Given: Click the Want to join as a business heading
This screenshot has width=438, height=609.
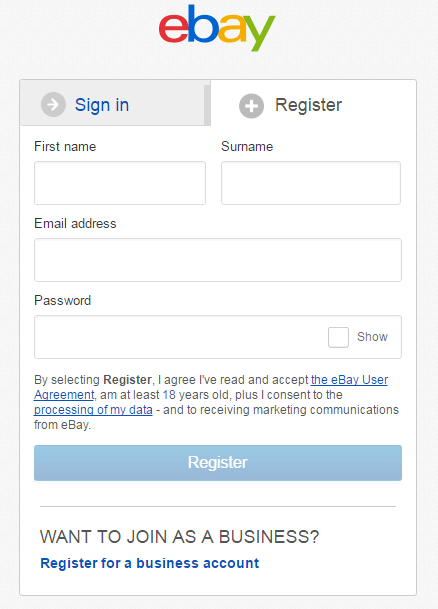Looking at the screenshot, I should click(179, 537).
